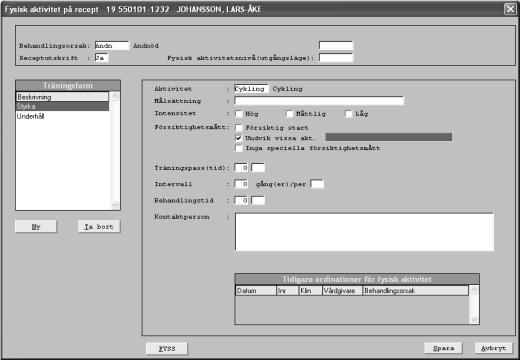
Task: Click the Behandlingsorsak column header in table
Action: click(x=415, y=291)
